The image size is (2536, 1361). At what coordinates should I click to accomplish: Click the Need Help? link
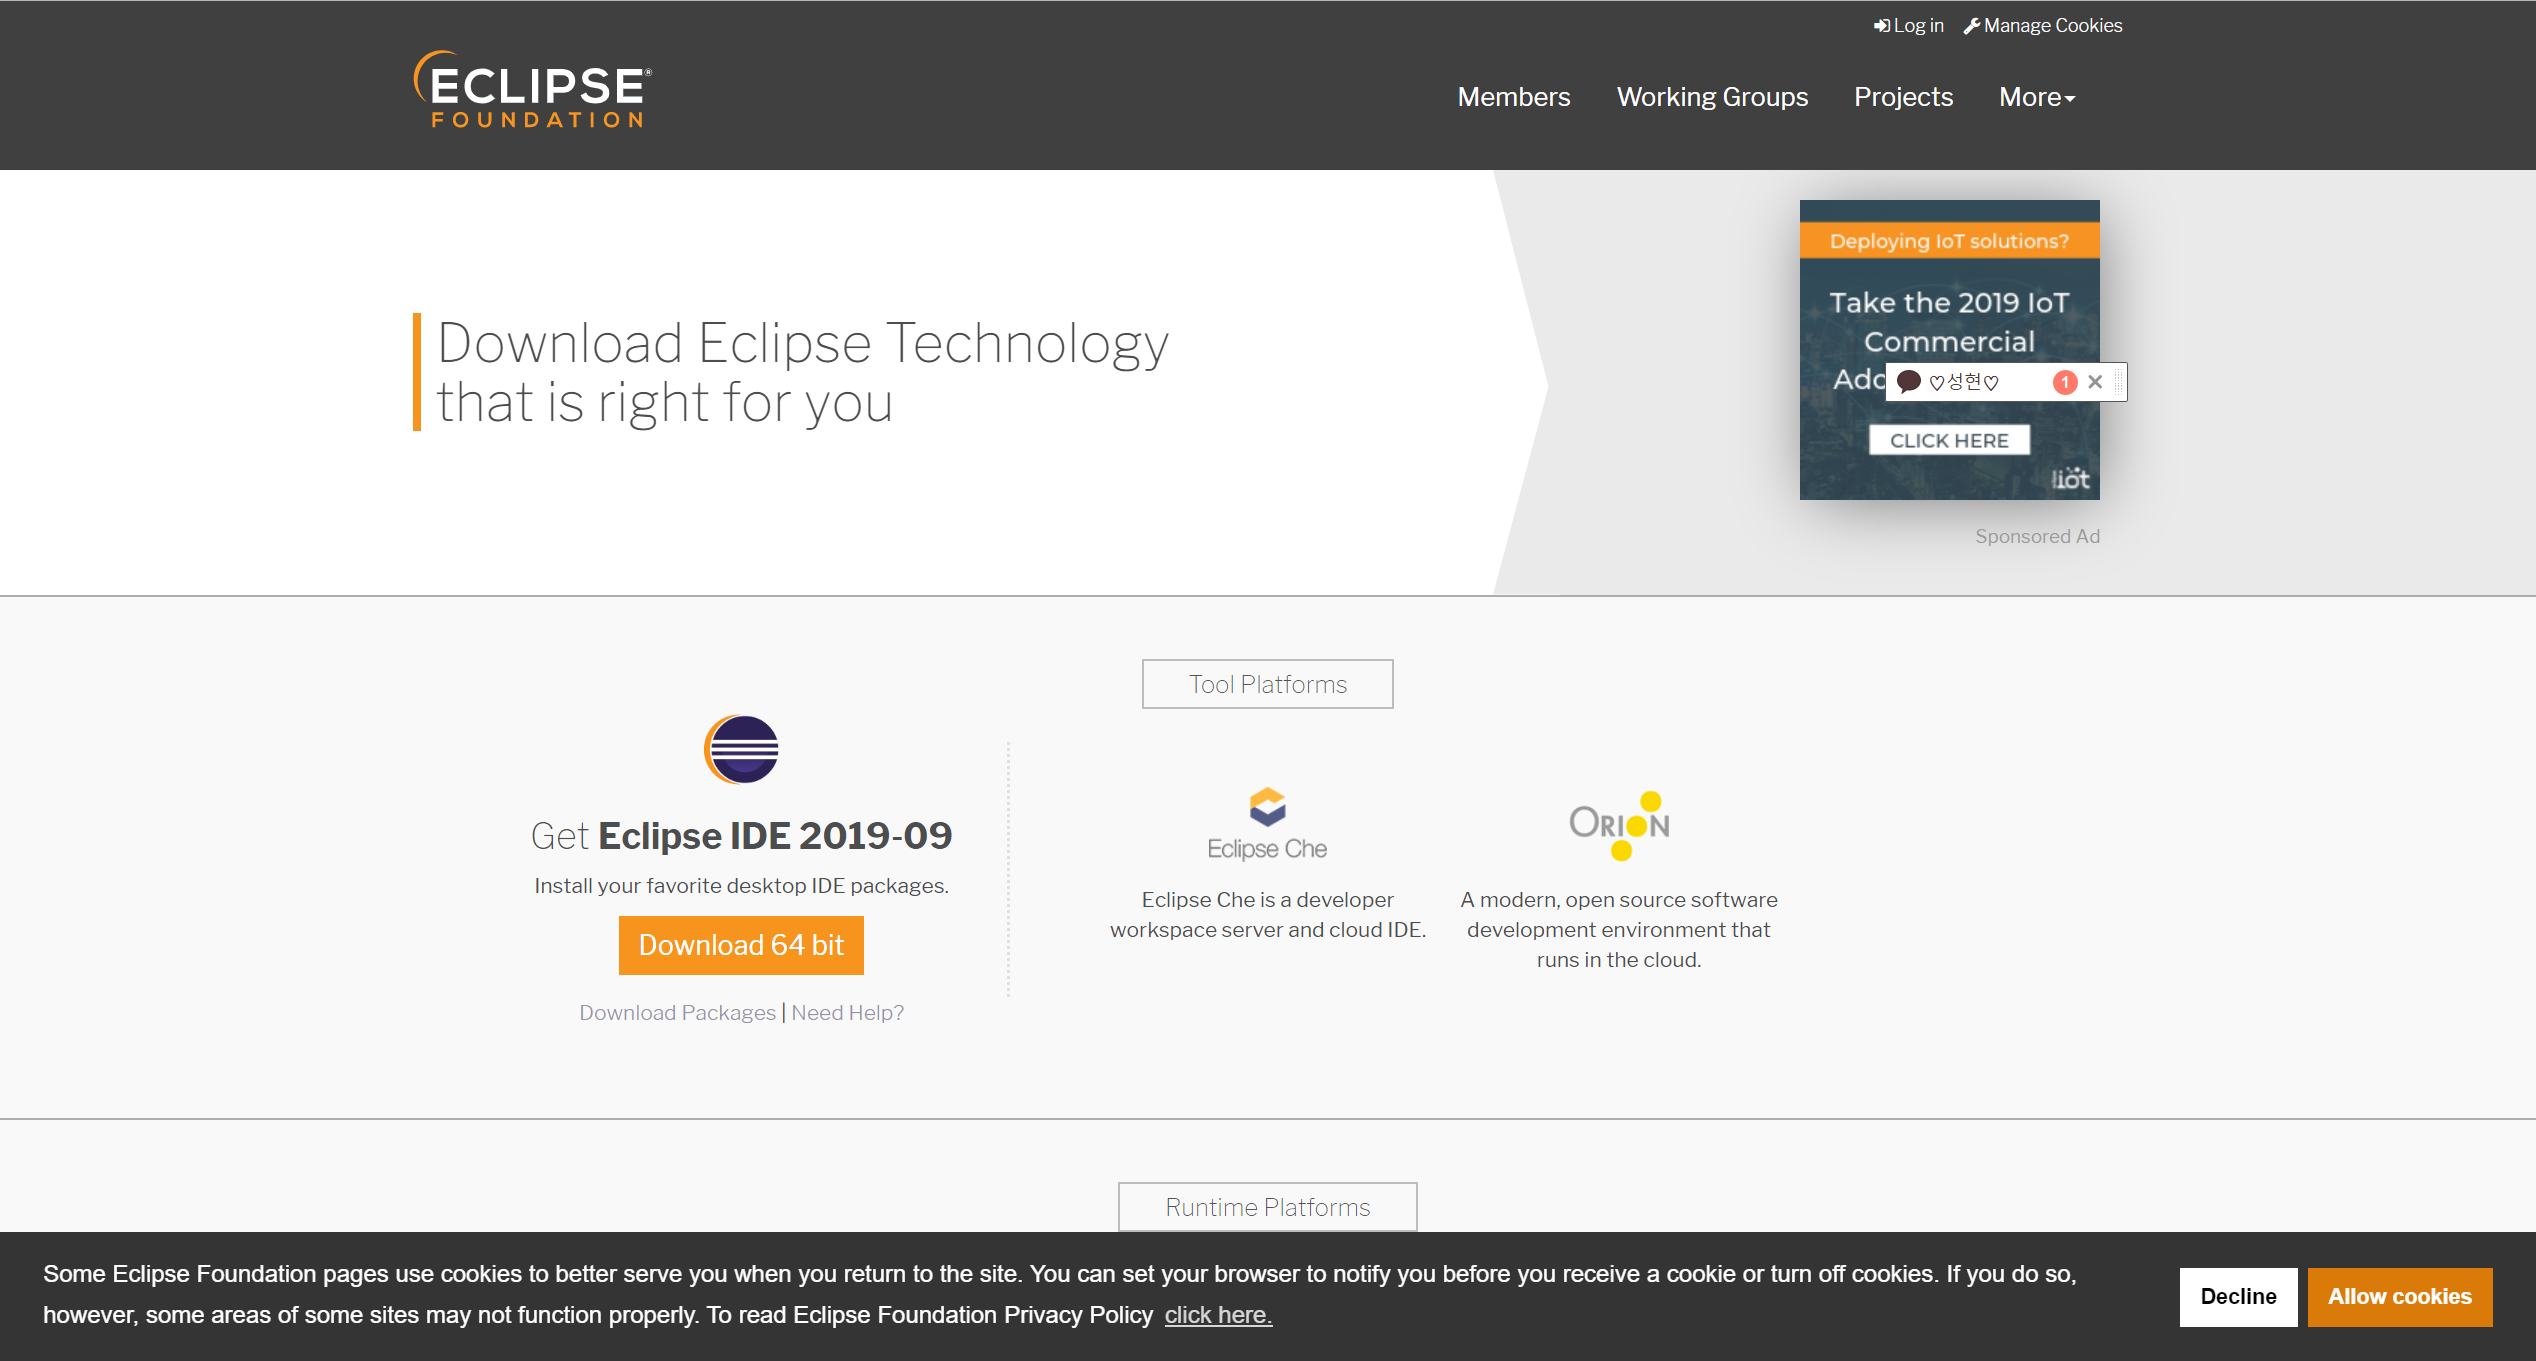(847, 1013)
